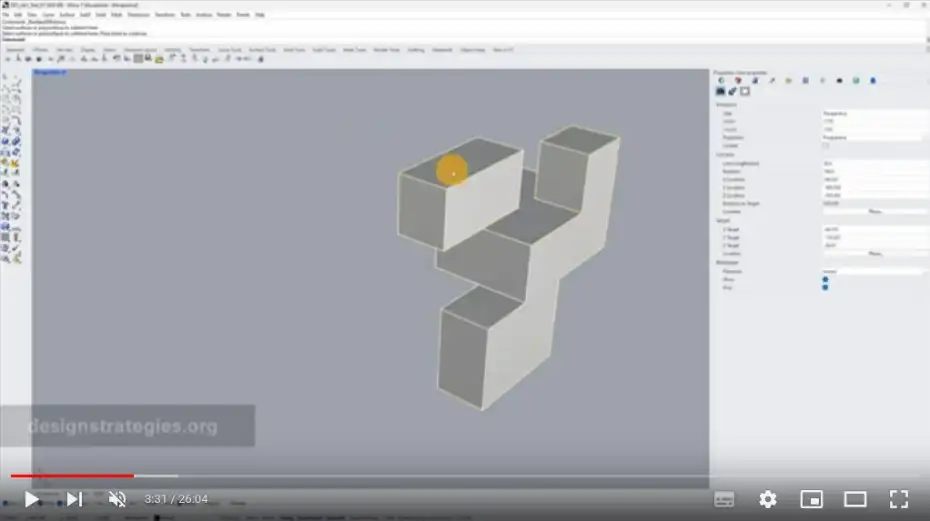Open the Help menu
This screenshot has width=930, height=521.
pyautogui.click(x=260, y=15)
